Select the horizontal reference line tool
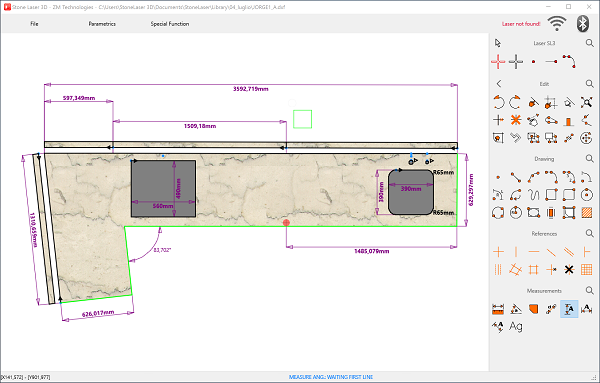Viewport: 600px width, 383px height. click(x=533, y=252)
